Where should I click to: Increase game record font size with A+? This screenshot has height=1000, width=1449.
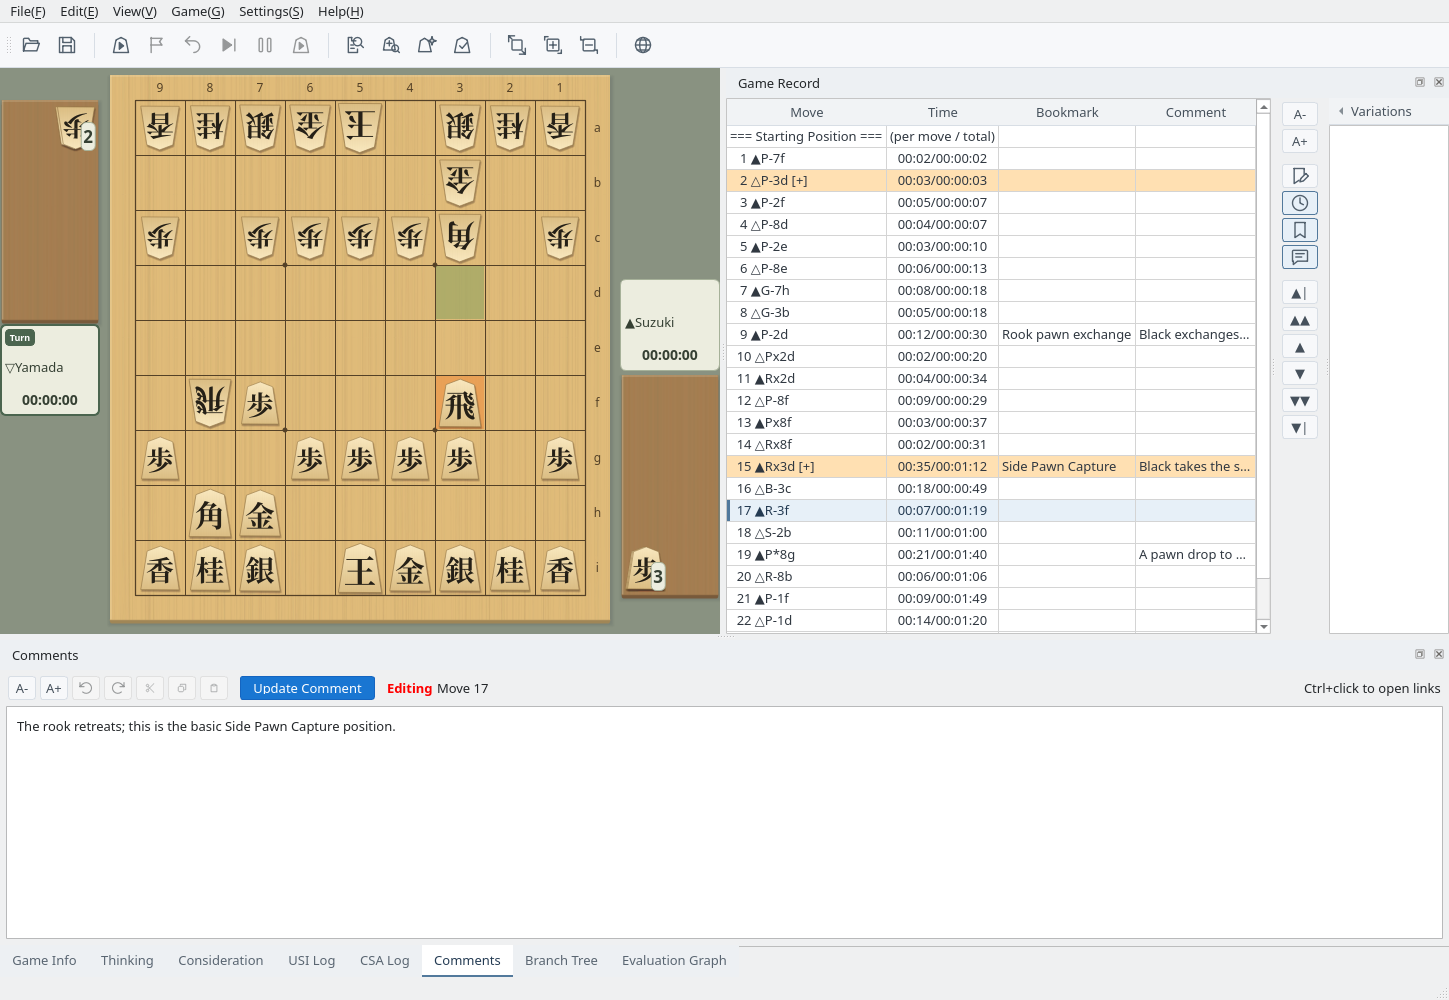pos(1300,141)
